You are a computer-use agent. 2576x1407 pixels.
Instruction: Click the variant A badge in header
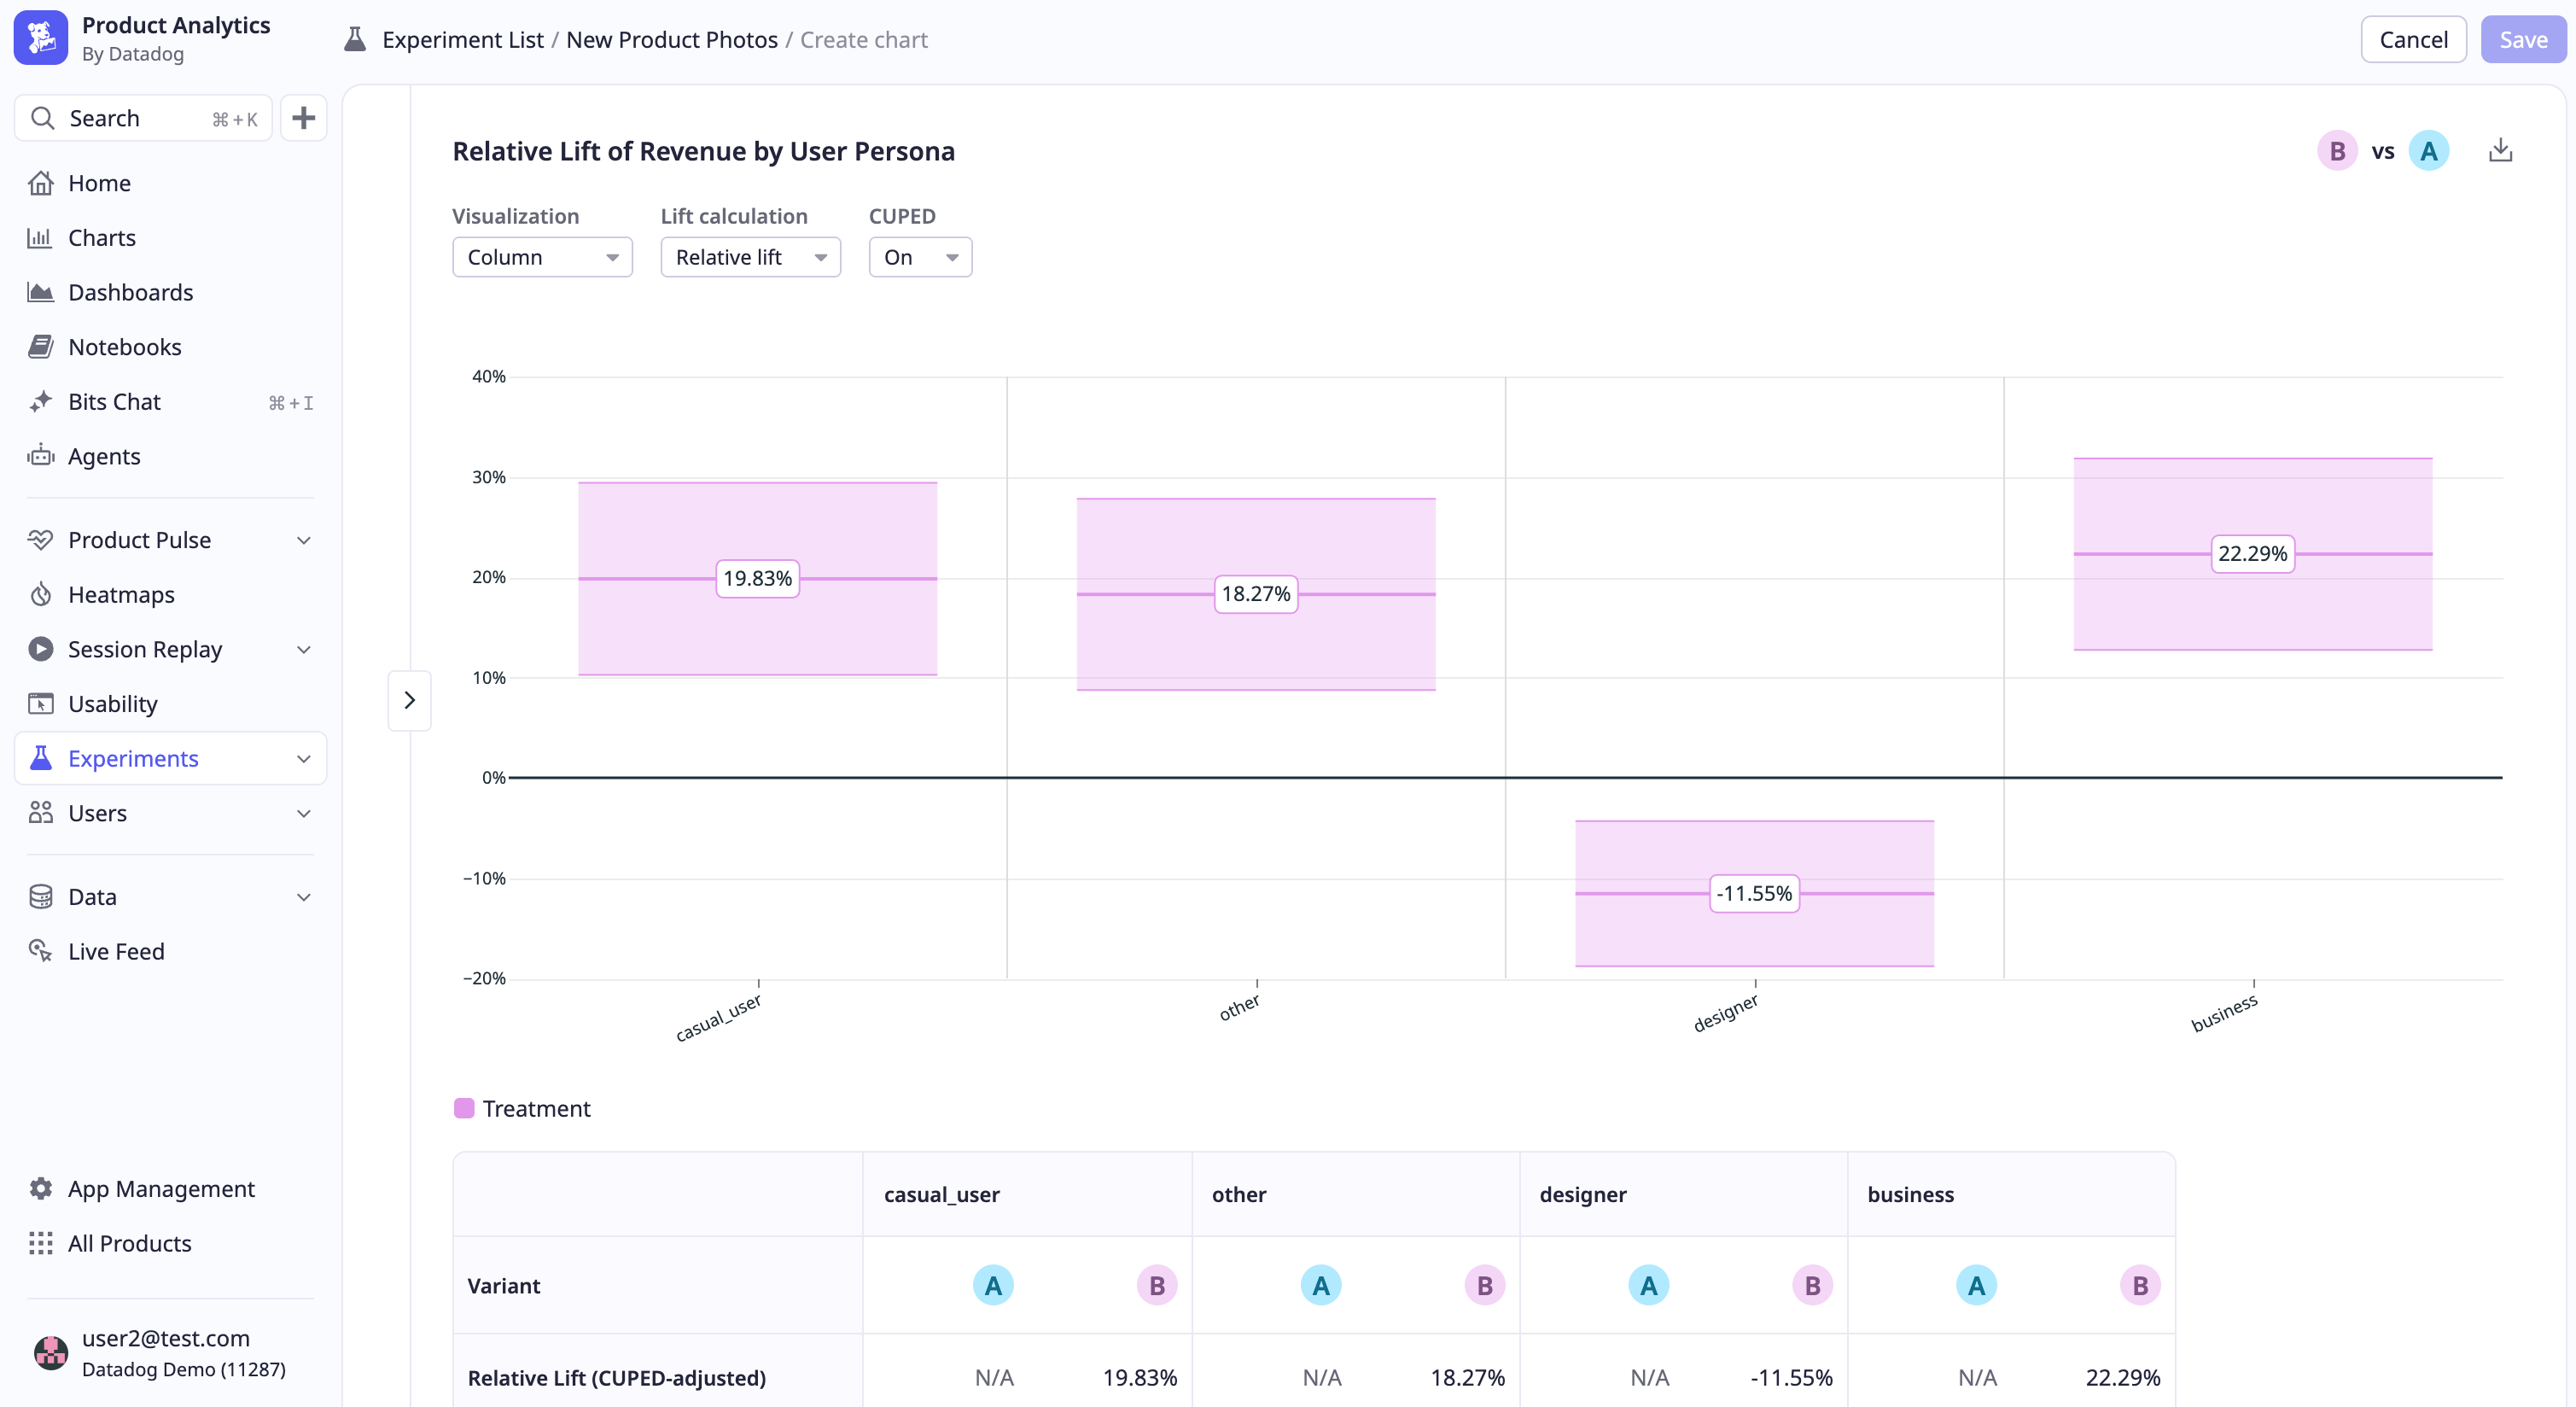(x=2428, y=151)
